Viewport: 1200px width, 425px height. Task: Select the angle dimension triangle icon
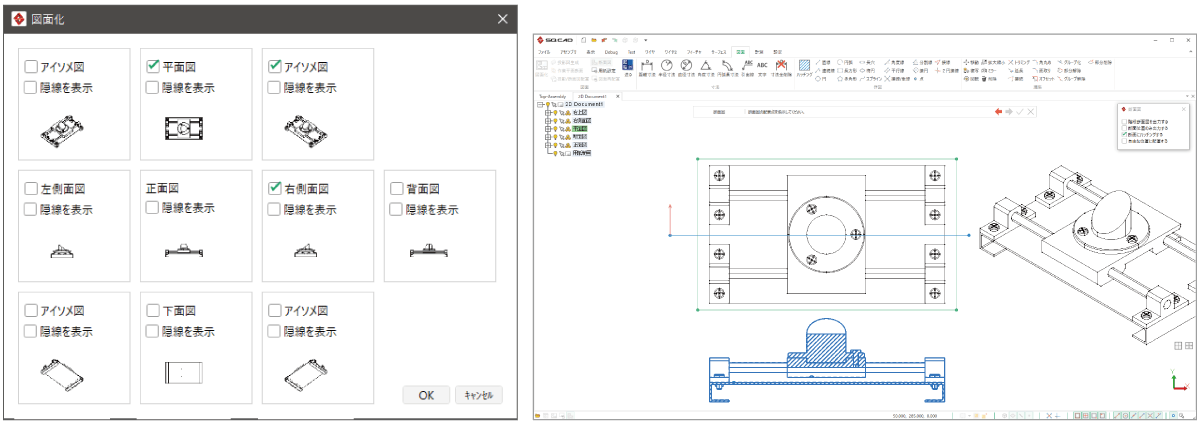(x=706, y=68)
